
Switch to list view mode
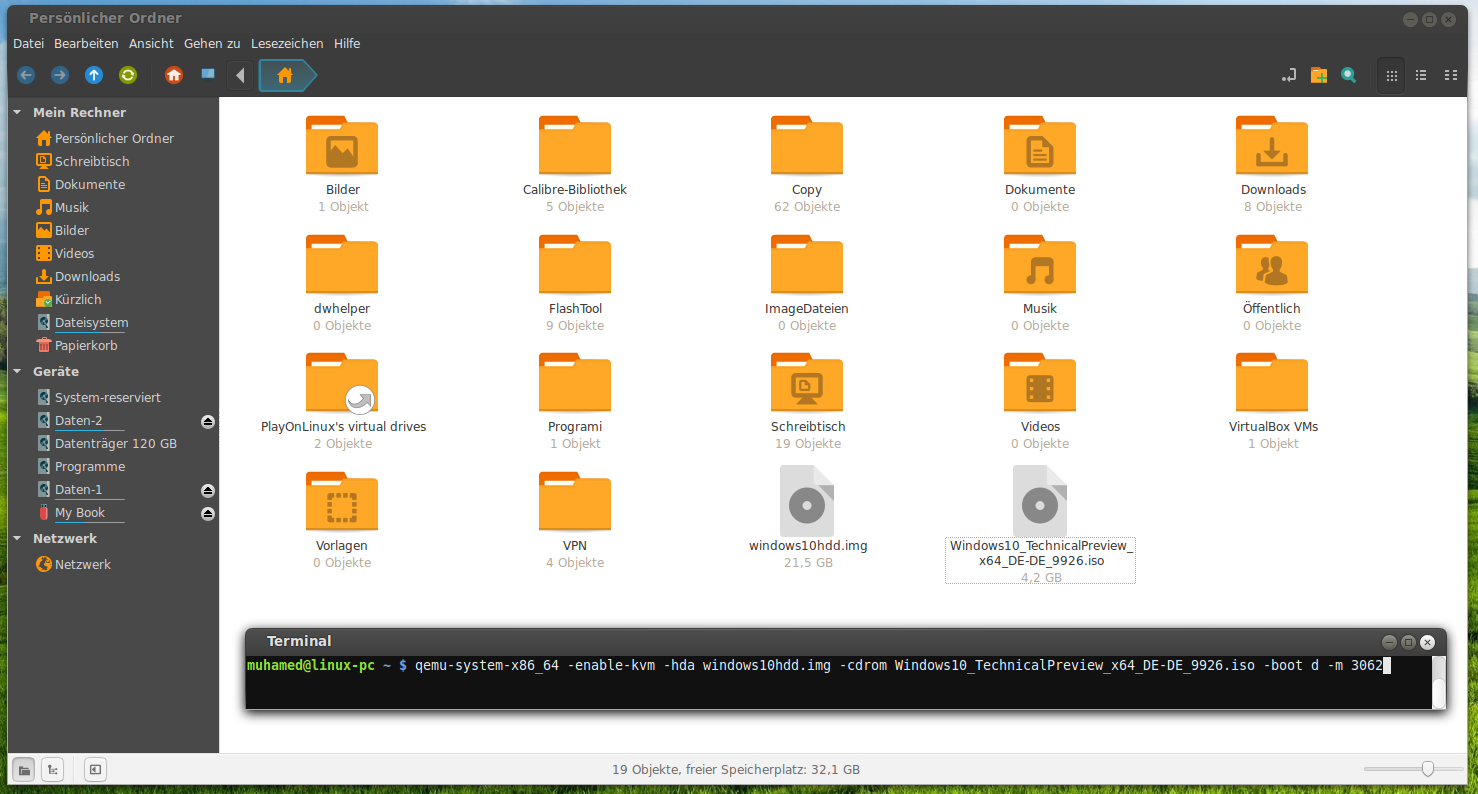[1421, 75]
